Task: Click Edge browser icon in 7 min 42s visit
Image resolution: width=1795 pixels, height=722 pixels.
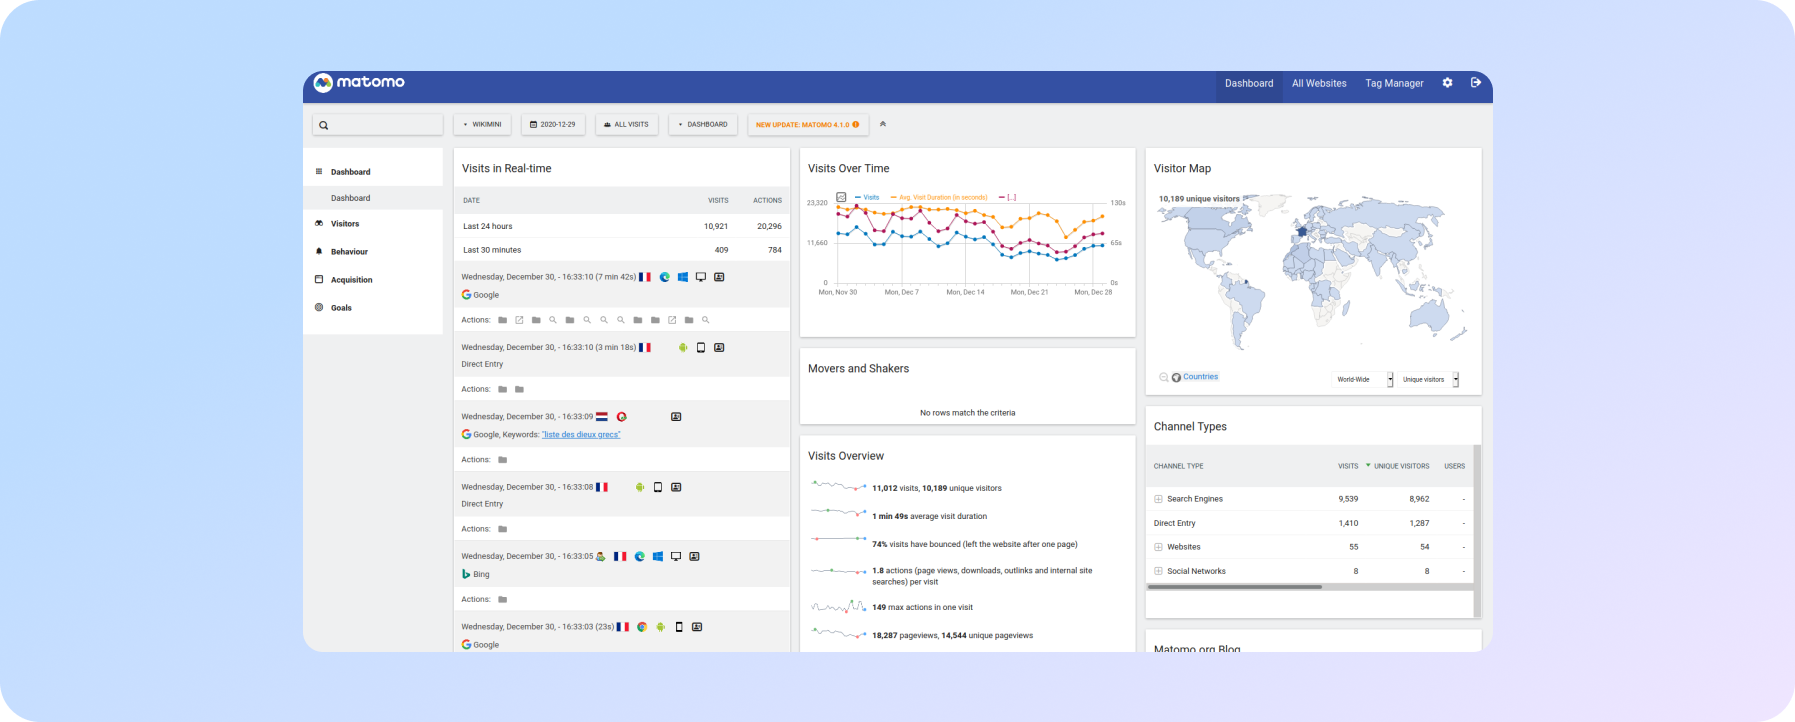Action: (x=664, y=277)
